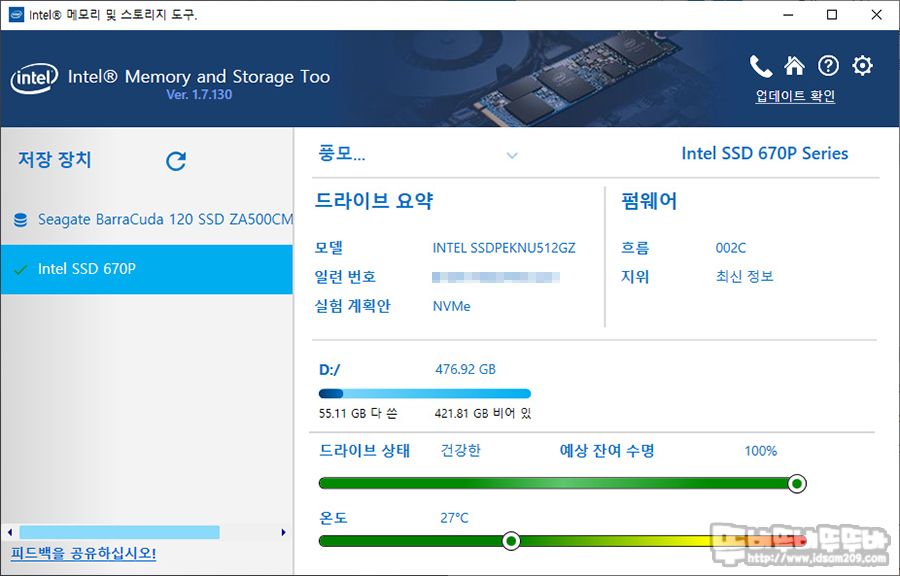The width and height of the screenshot is (900, 576).
Task: Click the Intel logo in header
Action: tap(34, 79)
